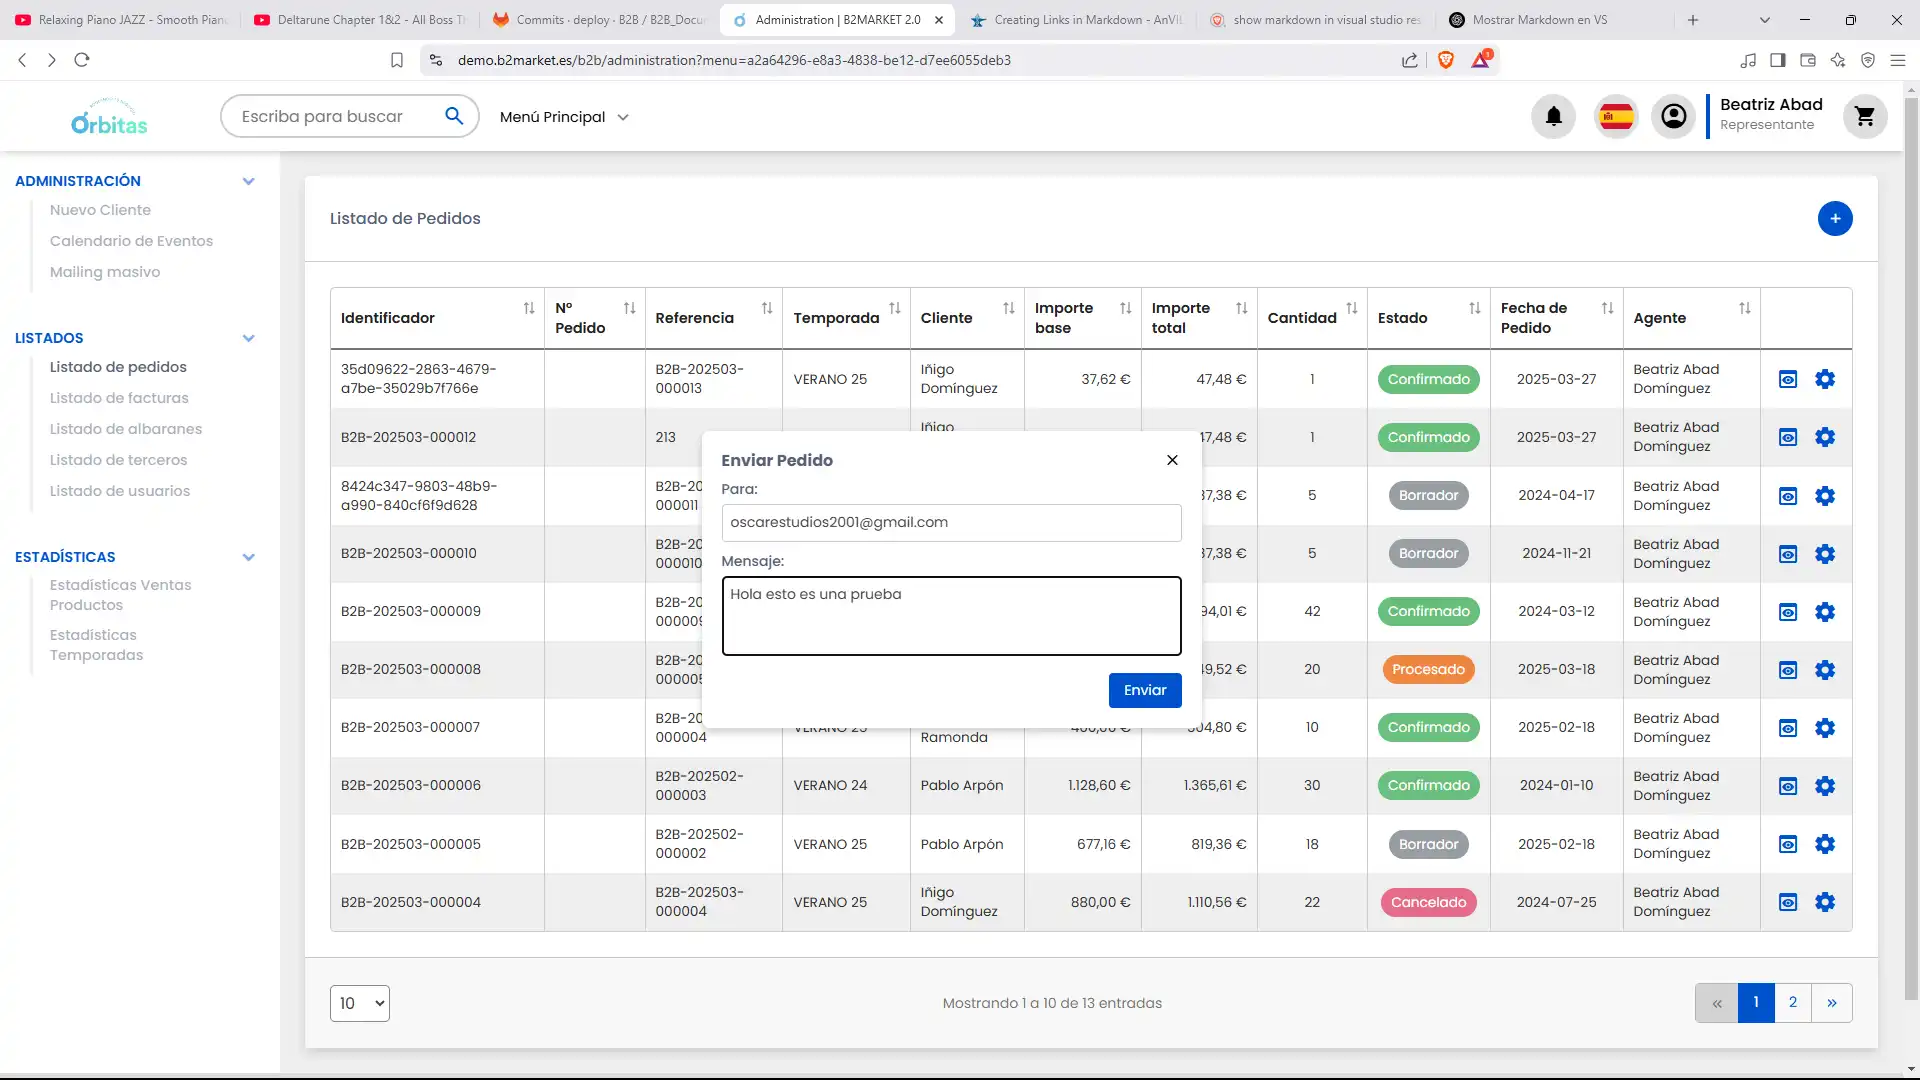1920x1080 pixels.
Task: Expand the Menú Principal dropdown
Action: tap(564, 117)
